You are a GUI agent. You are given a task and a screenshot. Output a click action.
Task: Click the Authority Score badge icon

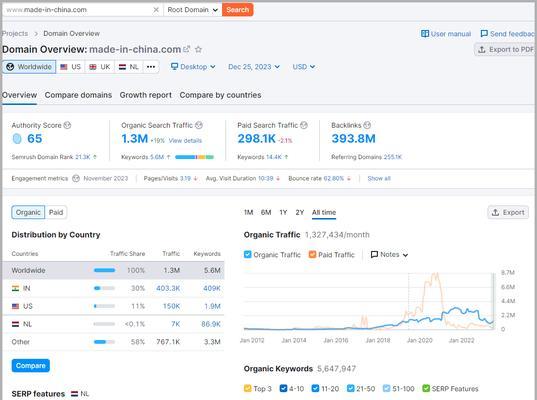[17, 139]
